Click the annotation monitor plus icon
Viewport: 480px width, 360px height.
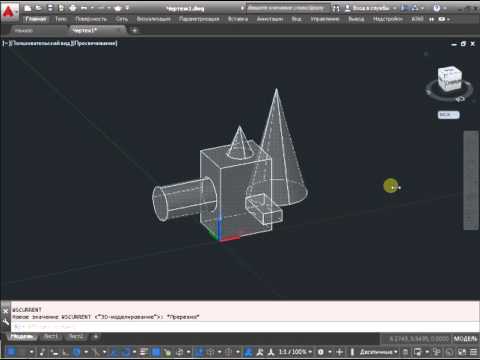[339, 352]
